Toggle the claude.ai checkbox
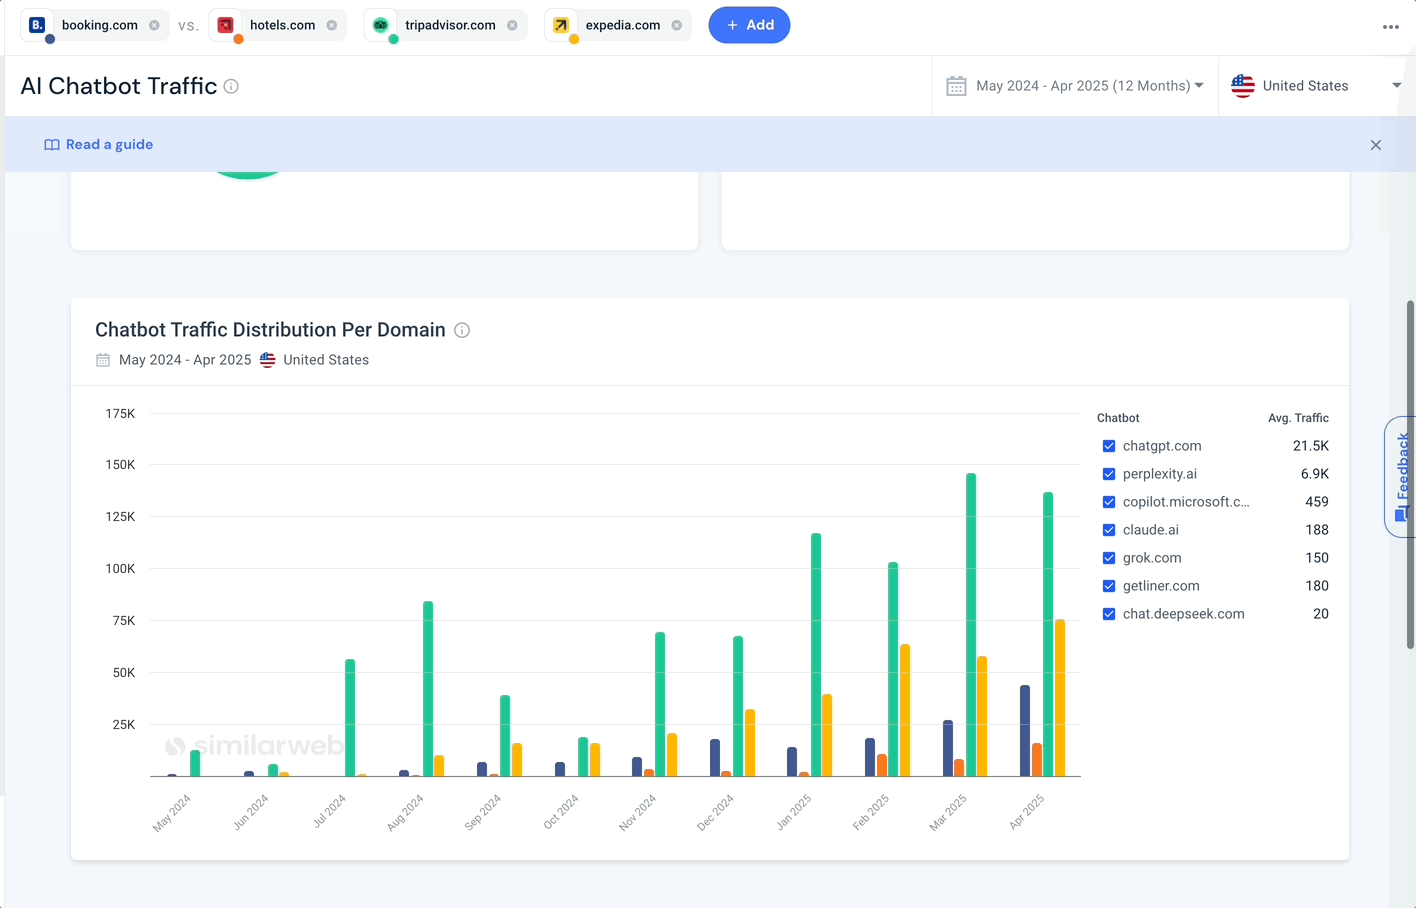The height and width of the screenshot is (908, 1416). [x=1109, y=530]
